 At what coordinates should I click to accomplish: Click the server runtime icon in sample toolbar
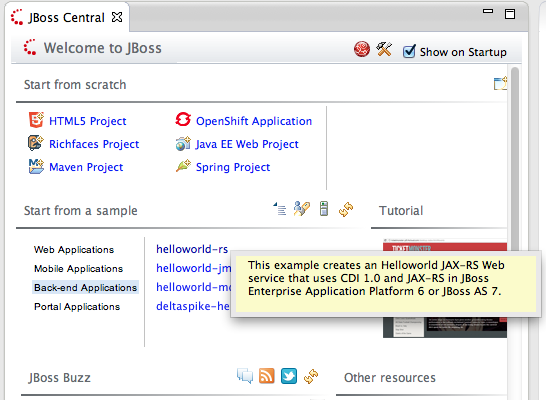[324, 209]
